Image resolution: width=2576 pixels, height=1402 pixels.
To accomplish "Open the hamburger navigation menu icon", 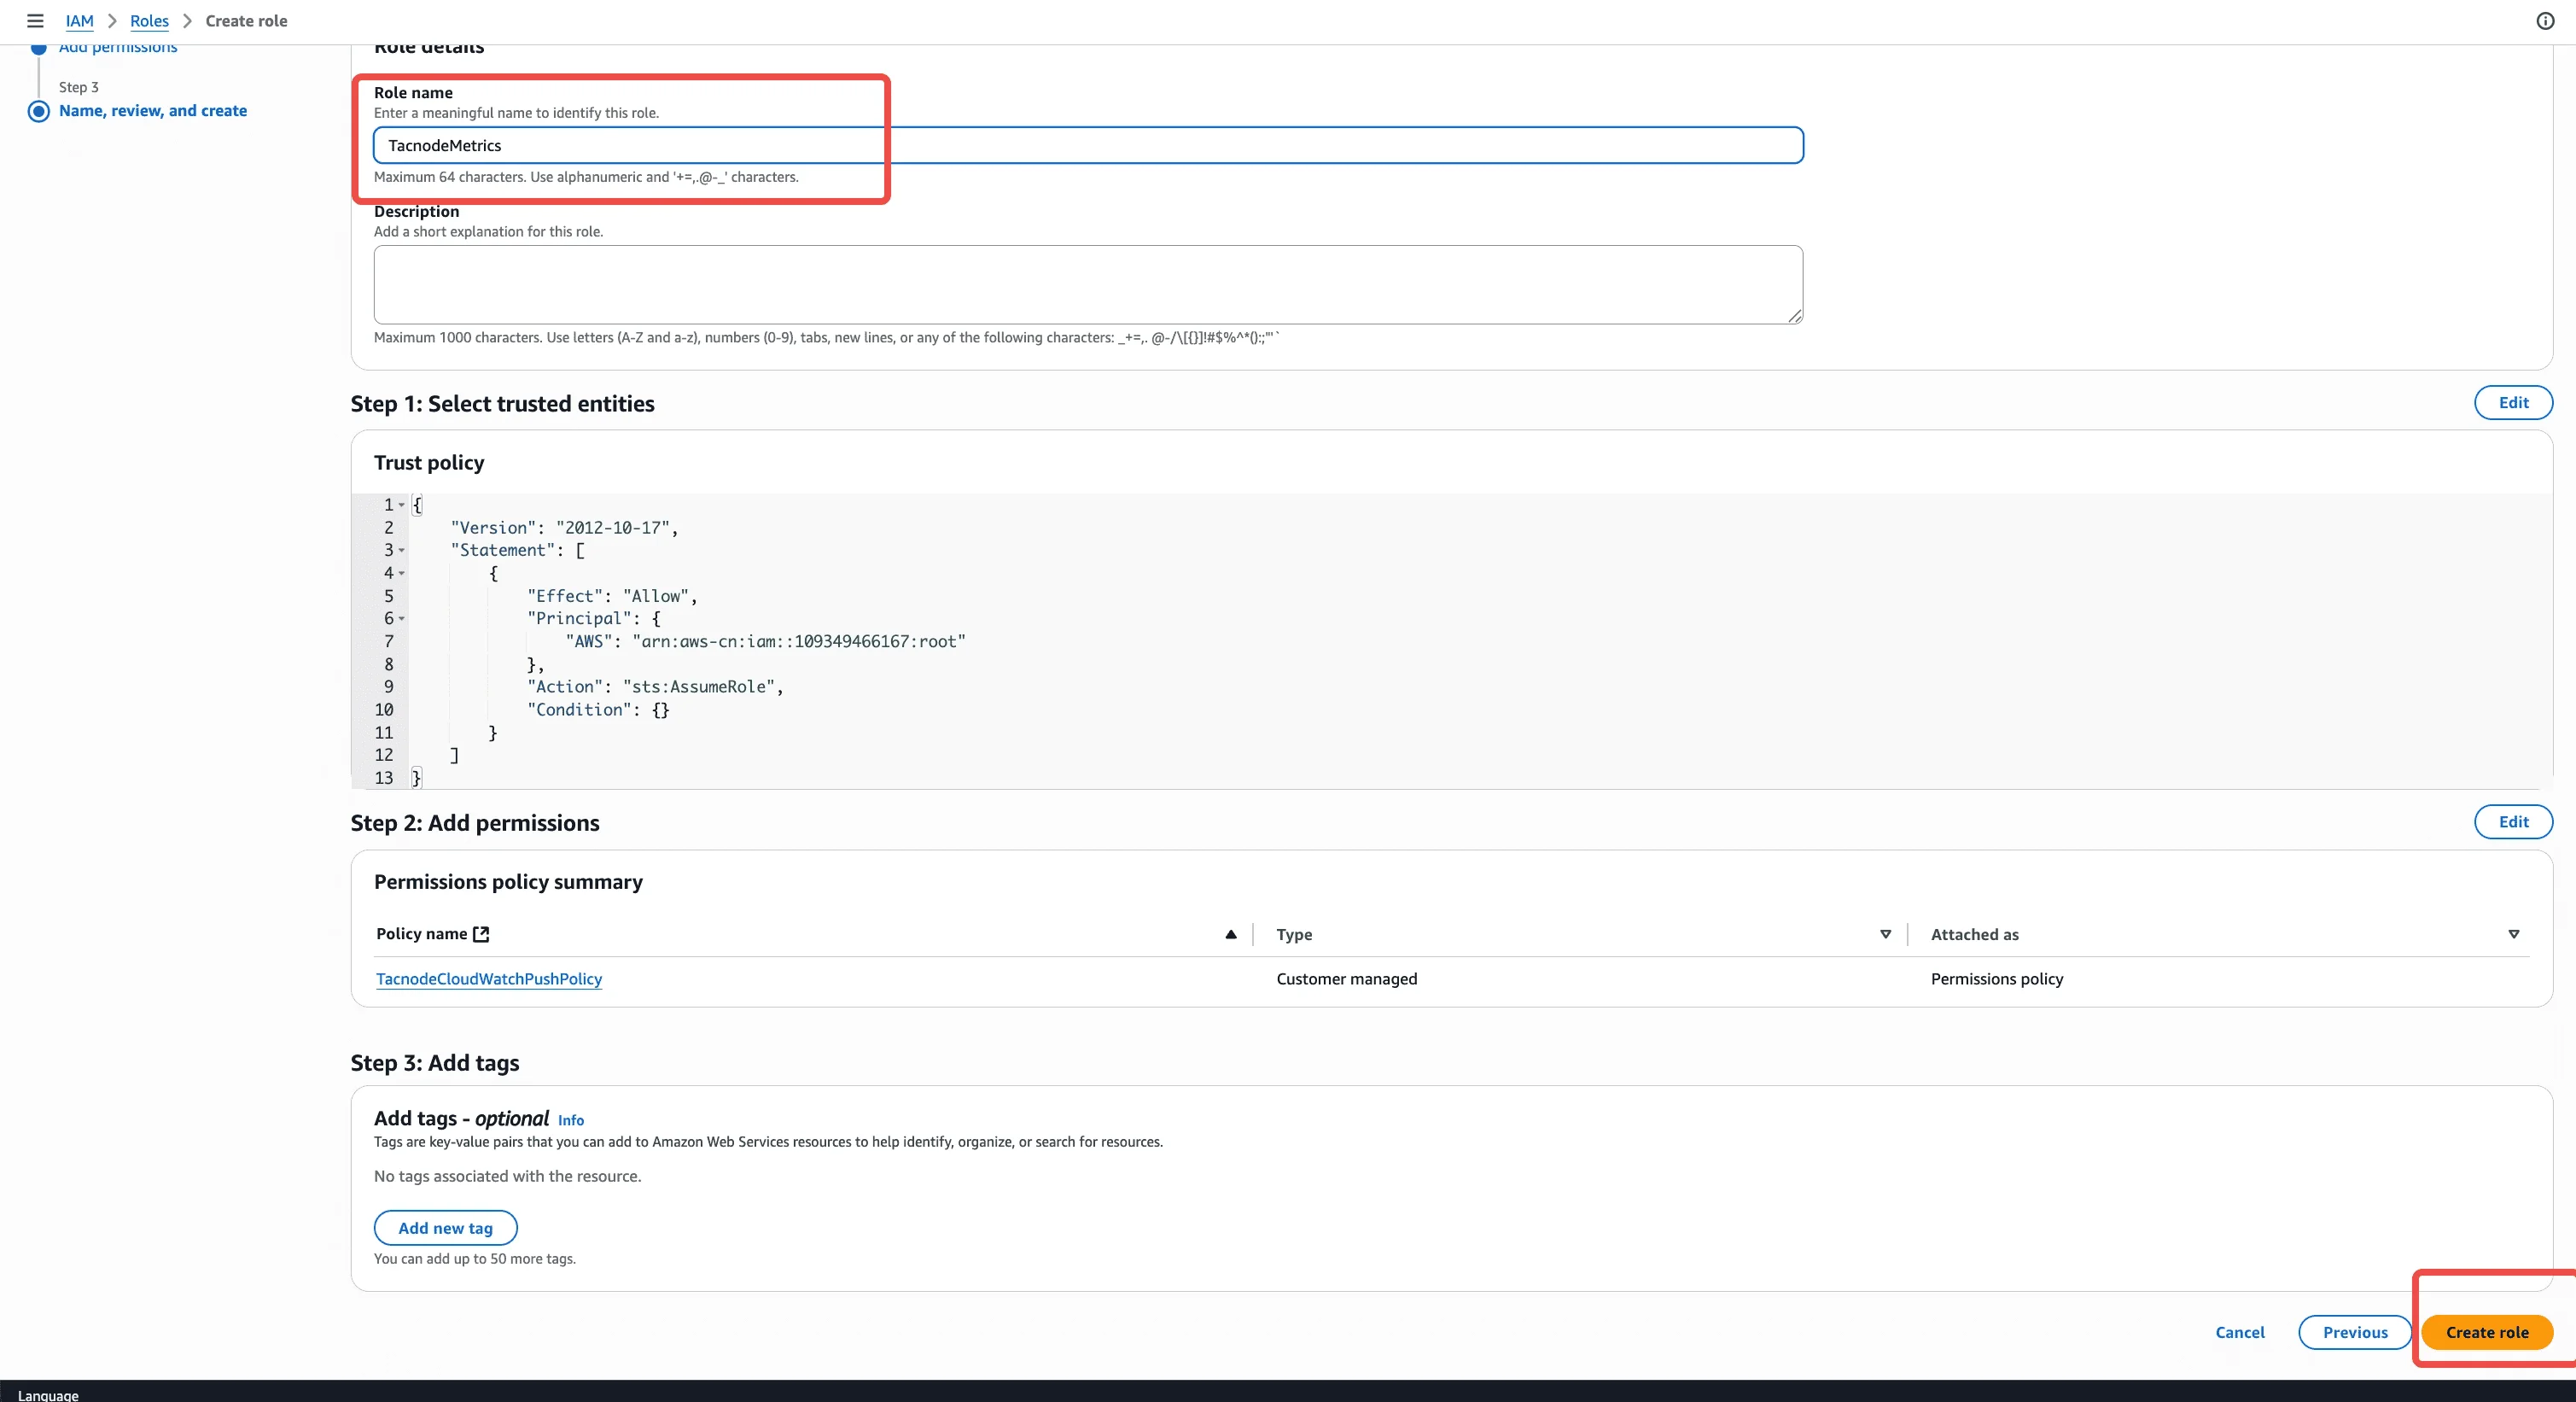I will pyautogui.click(x=35, y=21).
